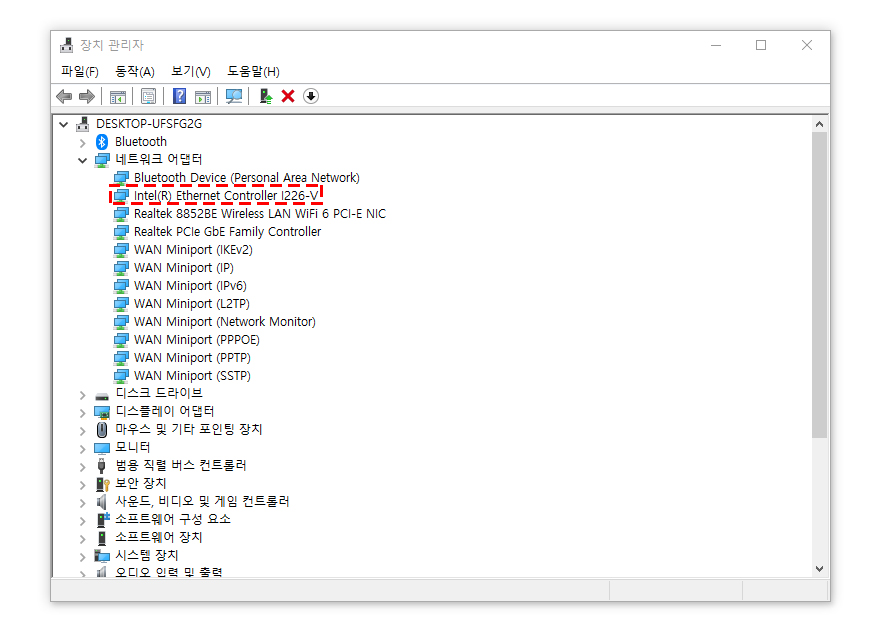The image size is (880, 630).
Task: Click the scrollbar up arrow
Action: coord(819,124)
